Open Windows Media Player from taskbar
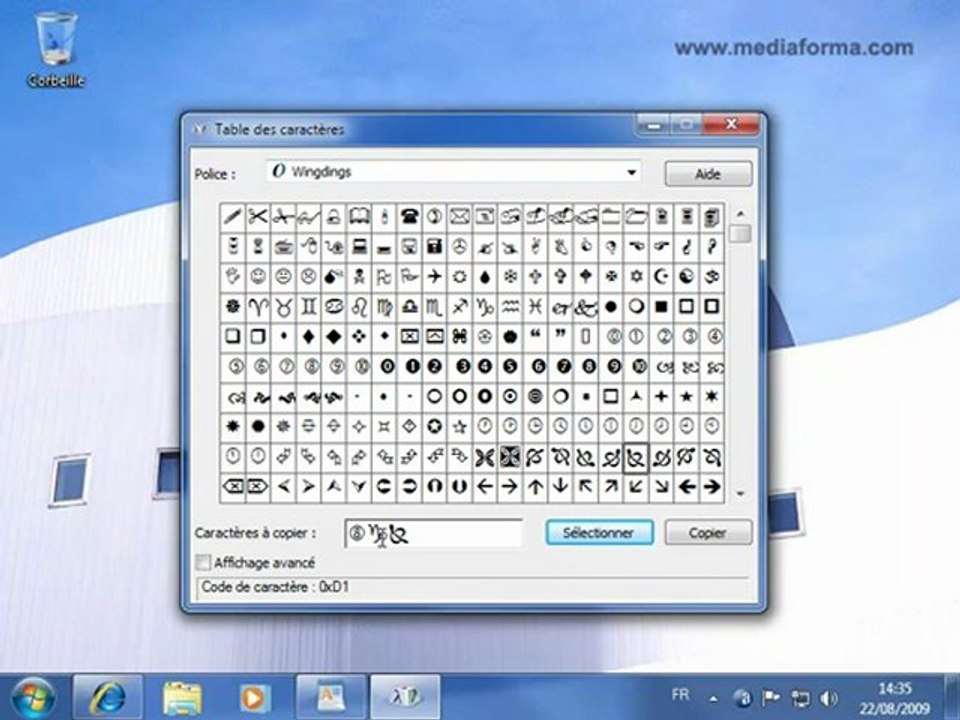The image size is (960, 720). (253, 698)
